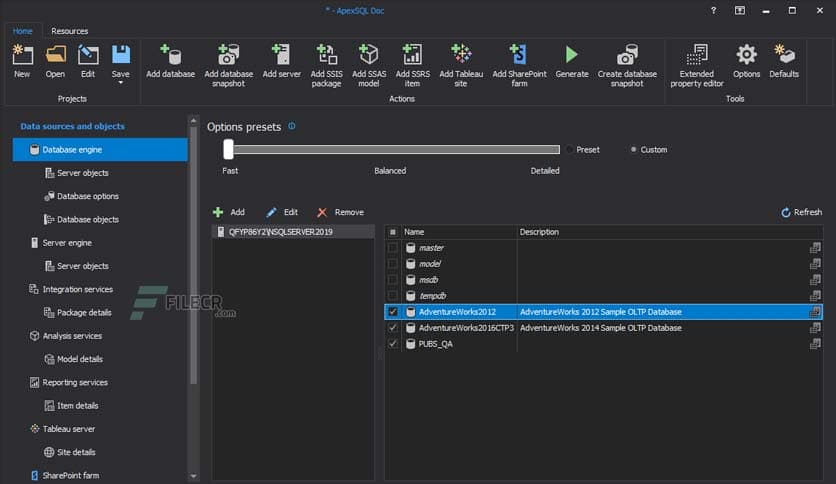
Task: Click the green Add server button
Action: click(229, 212)
